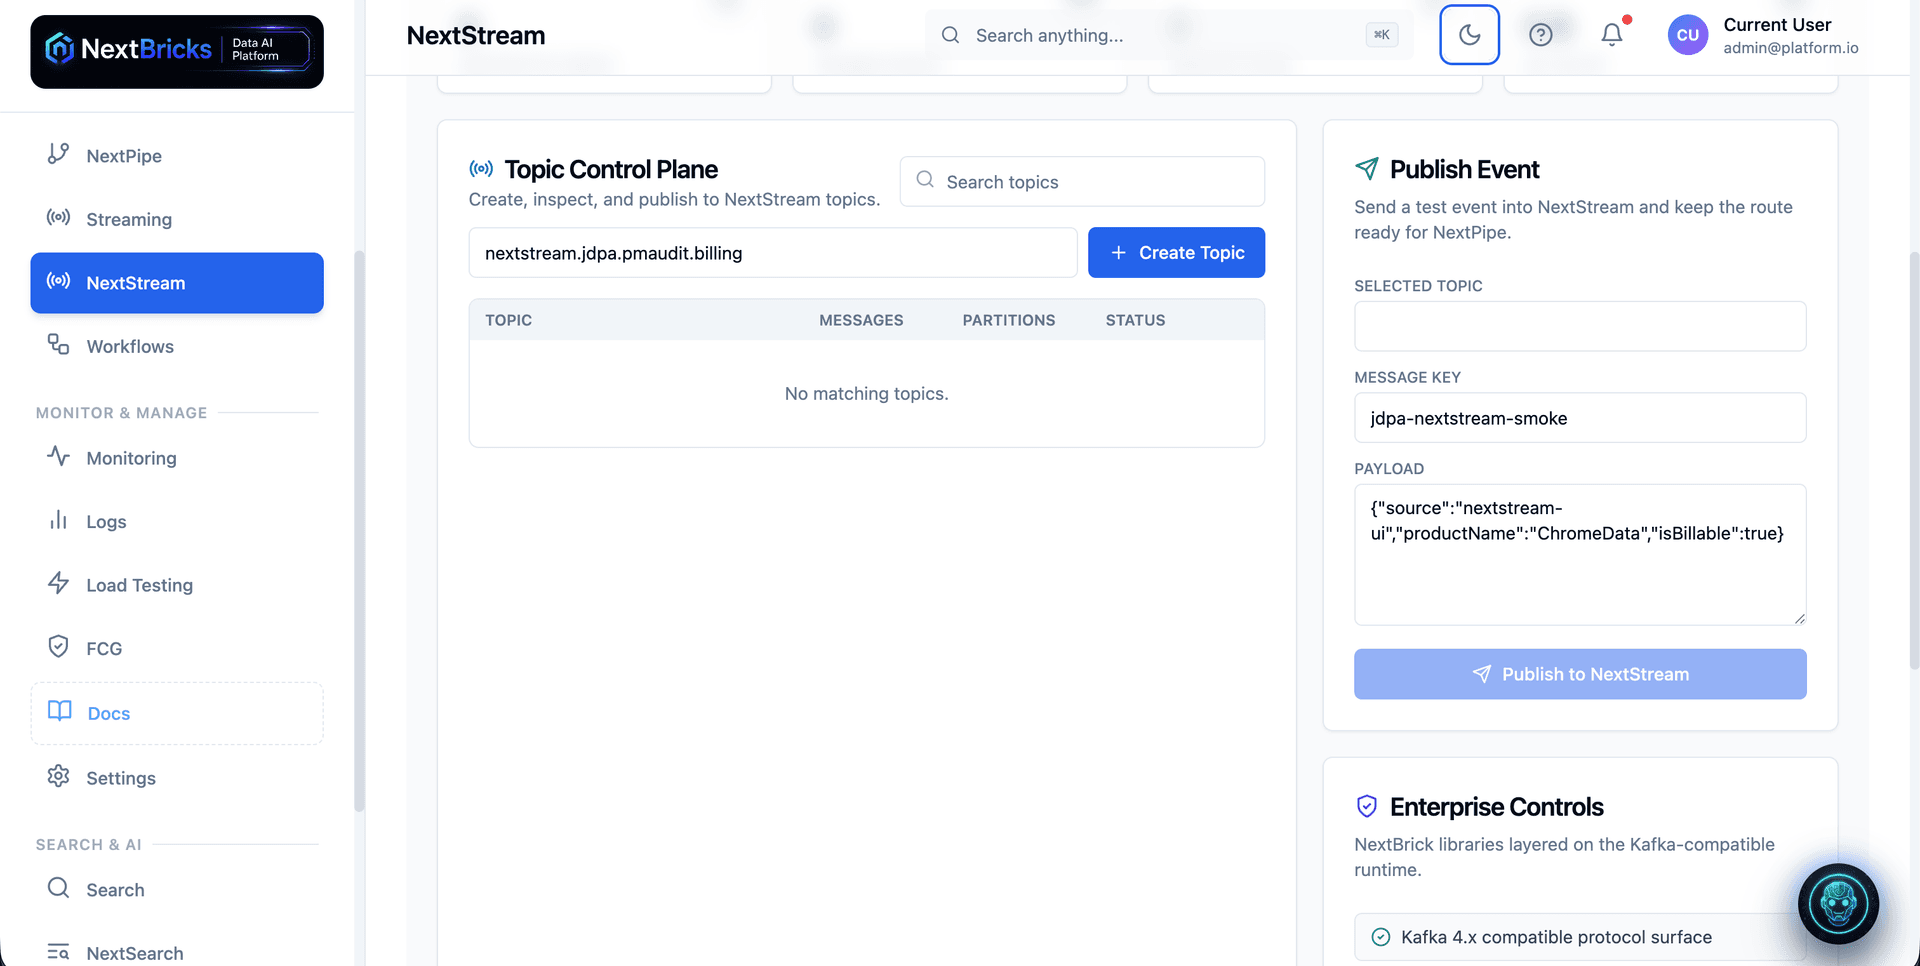The image size is (1920, 966).
Task: Click Create Topic button
Action: tap(1176, 253)
